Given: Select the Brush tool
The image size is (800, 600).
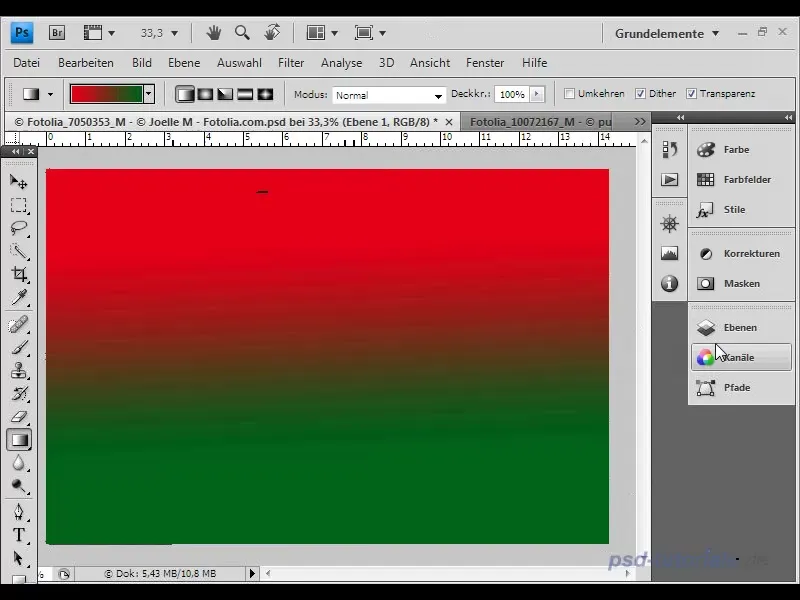Looking at the screenshot, I should click(18, 347).
